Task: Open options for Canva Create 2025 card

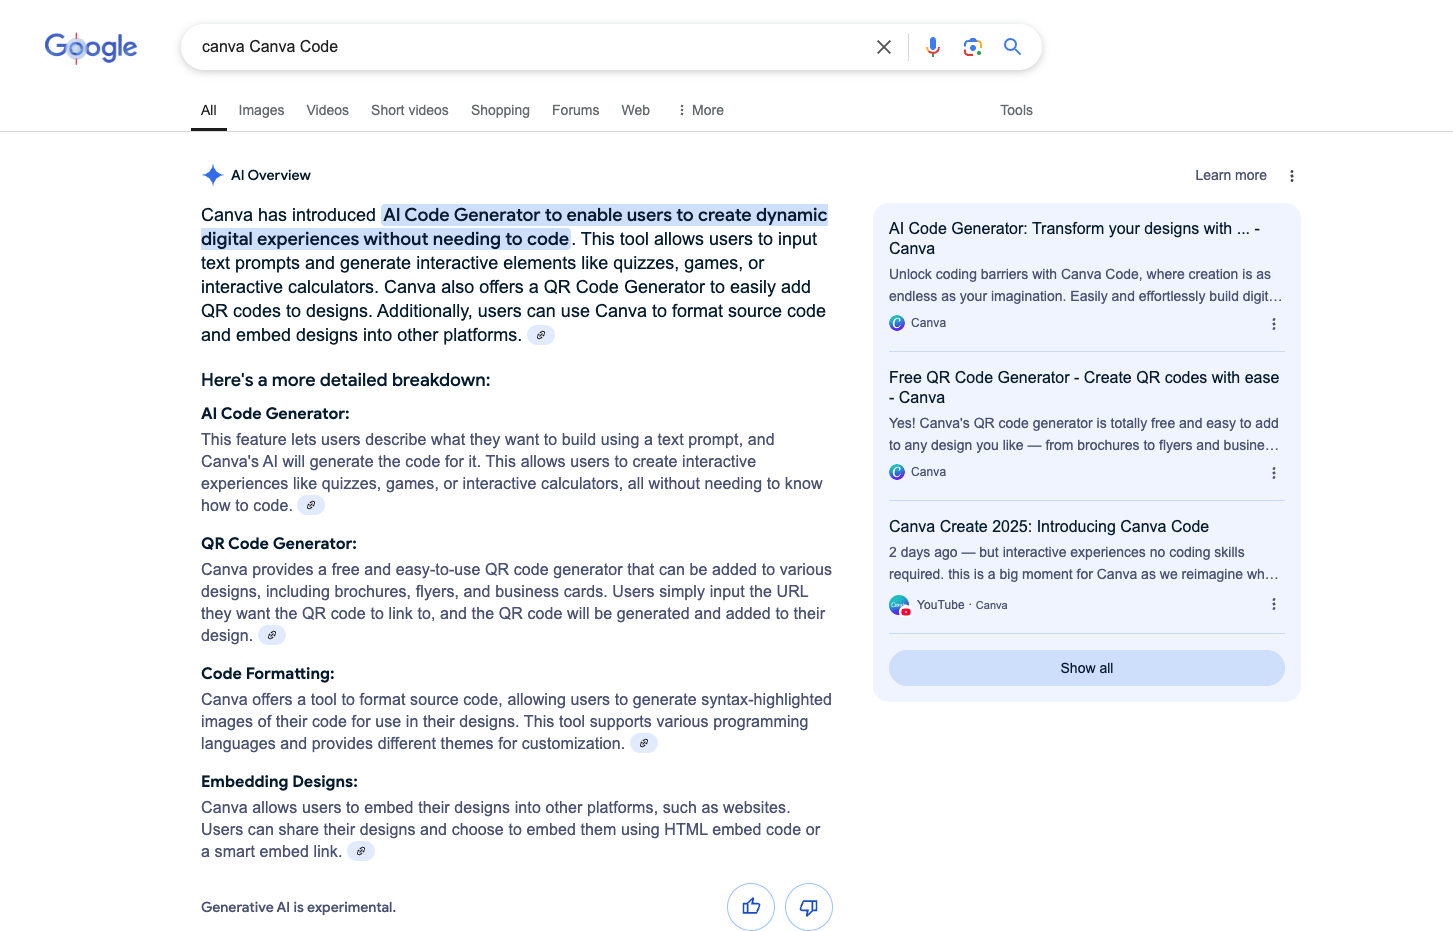Action: coord(1274,604)
